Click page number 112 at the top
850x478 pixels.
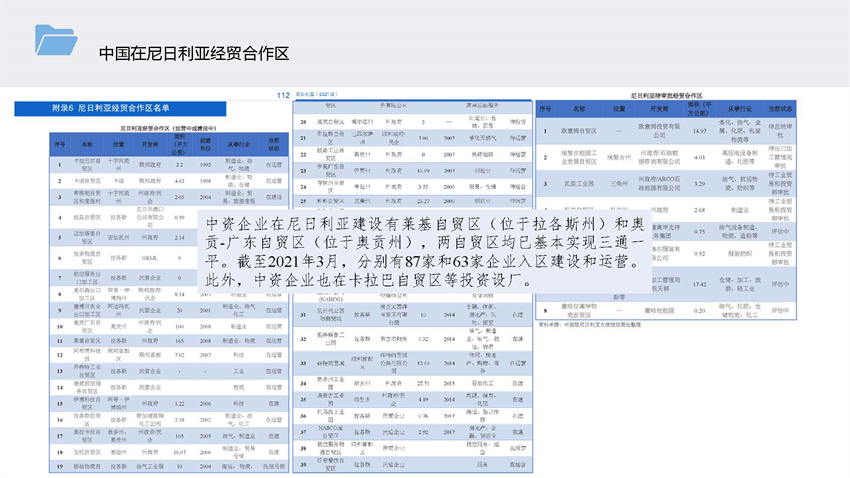tap(283, 94)
